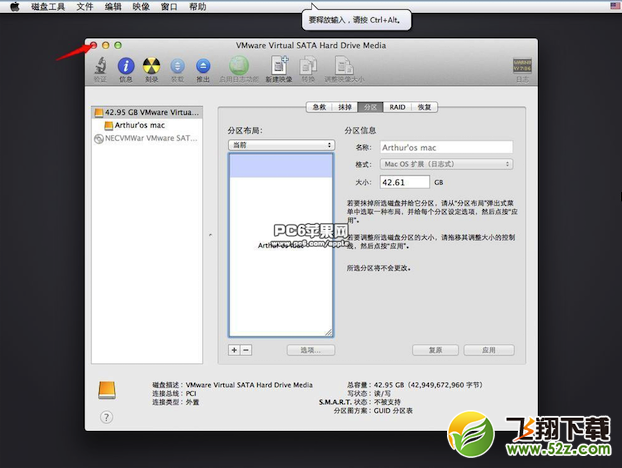The height and width of the screenshot is (468, 622).
Task: Open the 文件 menu
Action: pyautogui.click(x=84, y=7)
